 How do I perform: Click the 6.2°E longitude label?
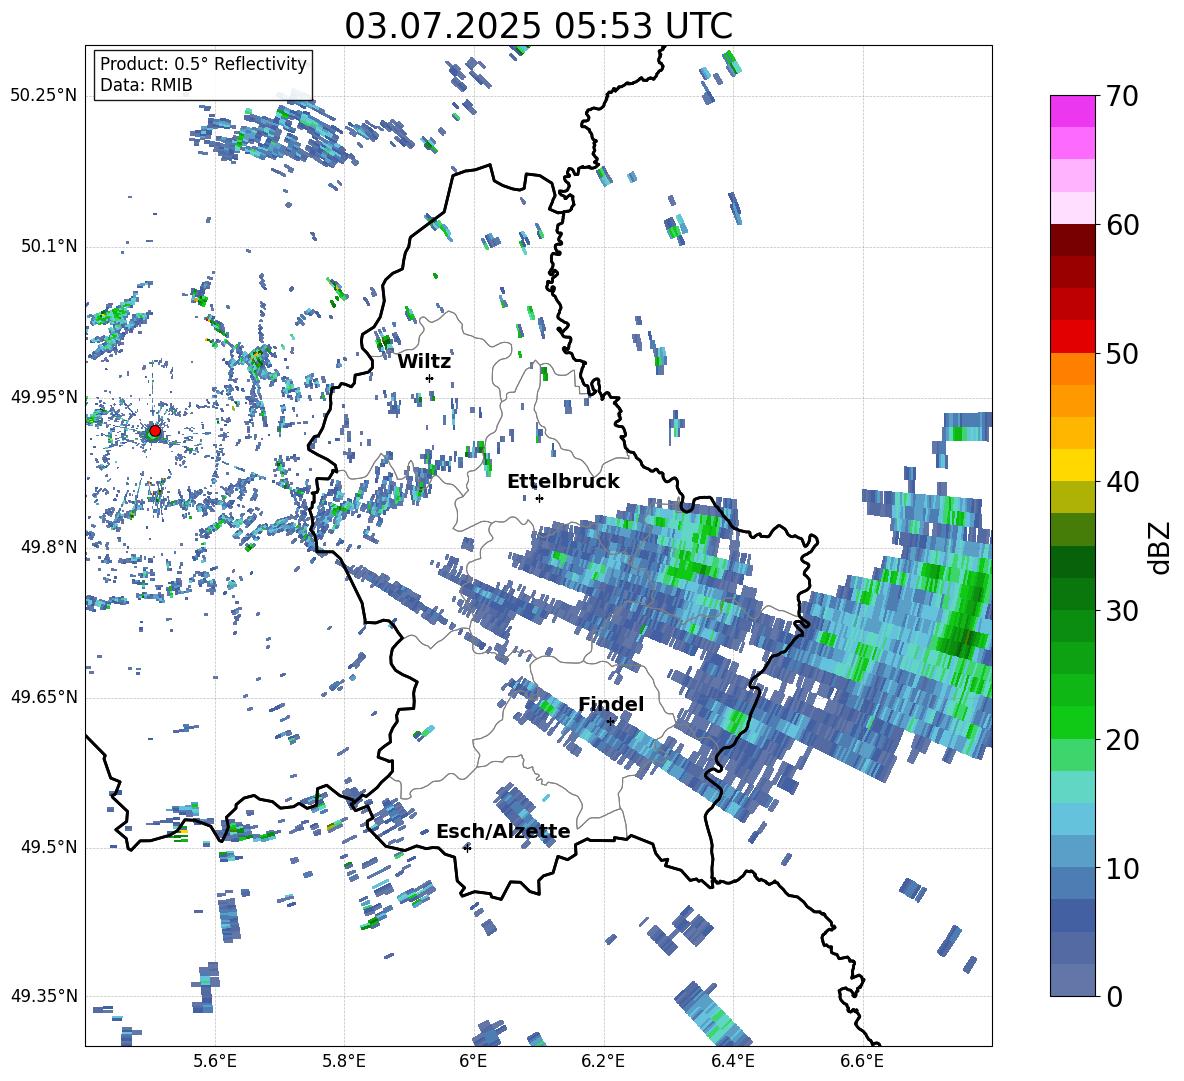603,1062
